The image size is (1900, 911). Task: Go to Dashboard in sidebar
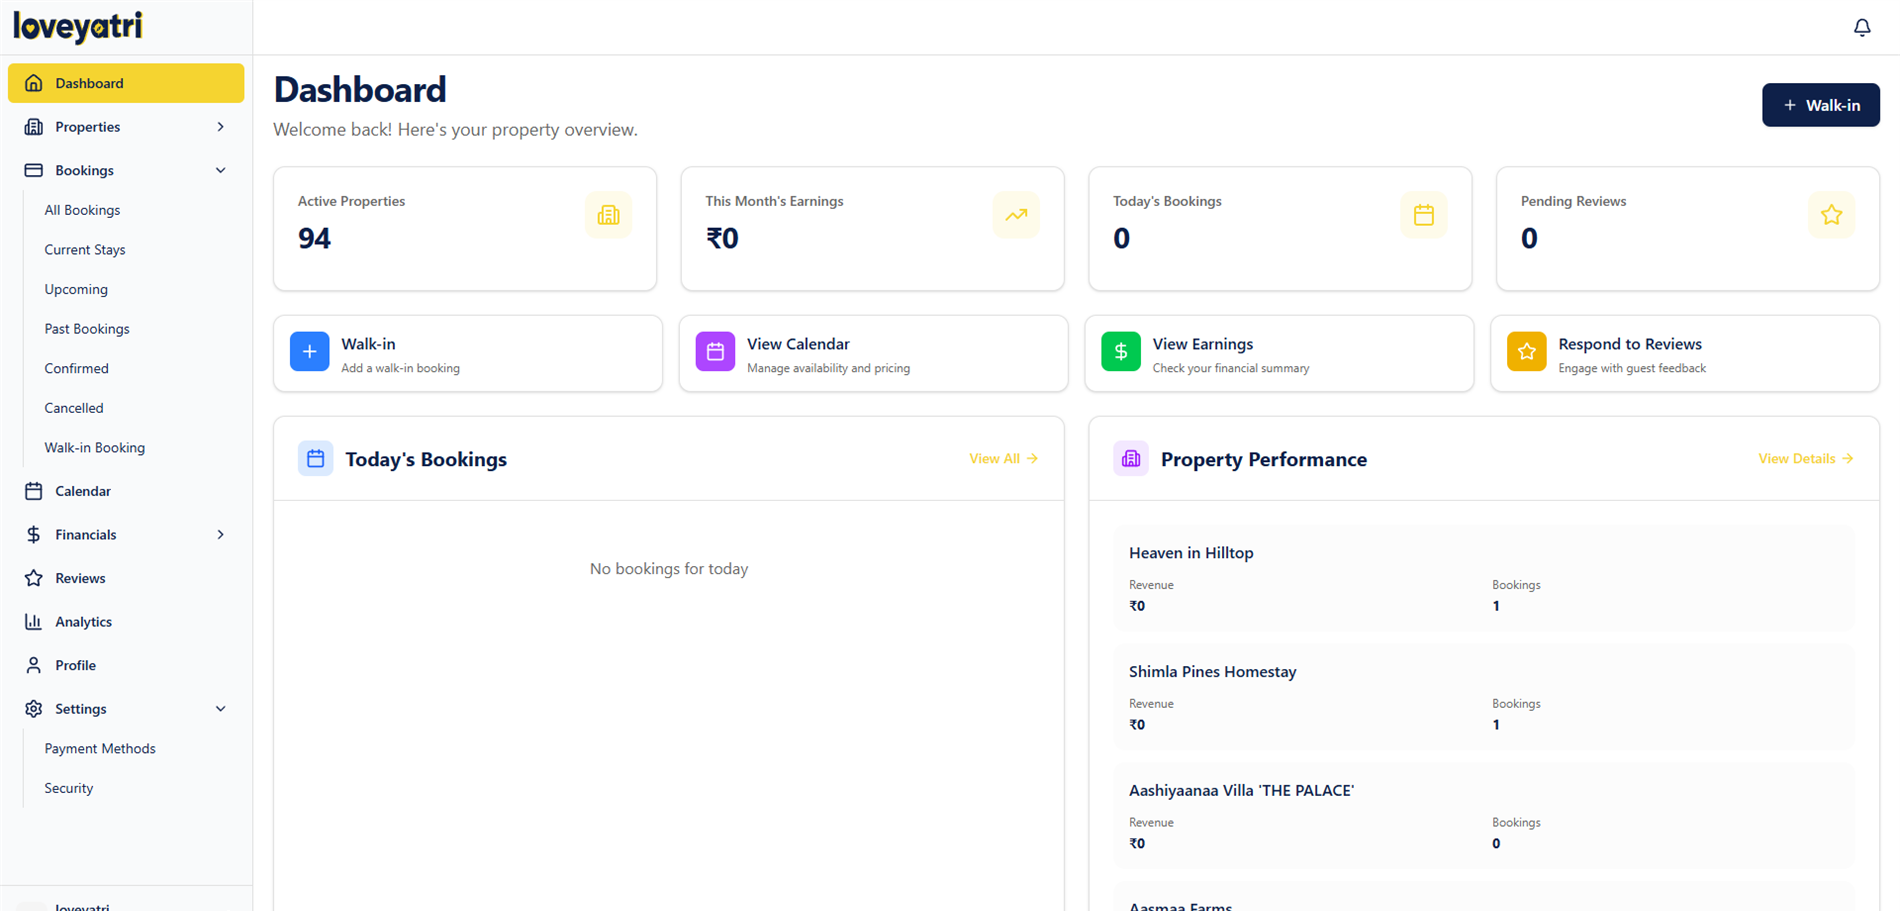pyautogui.click(x=126, y=83)
